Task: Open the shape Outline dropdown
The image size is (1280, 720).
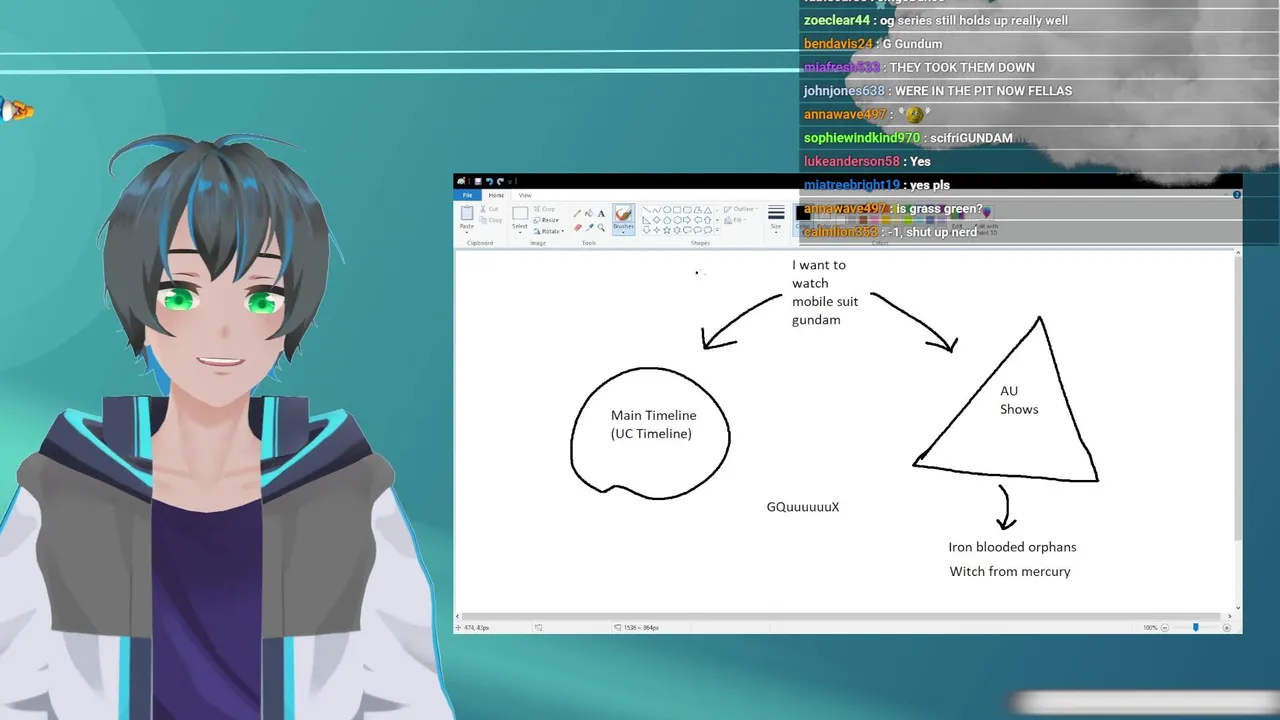Action: [x=741, y=209]
